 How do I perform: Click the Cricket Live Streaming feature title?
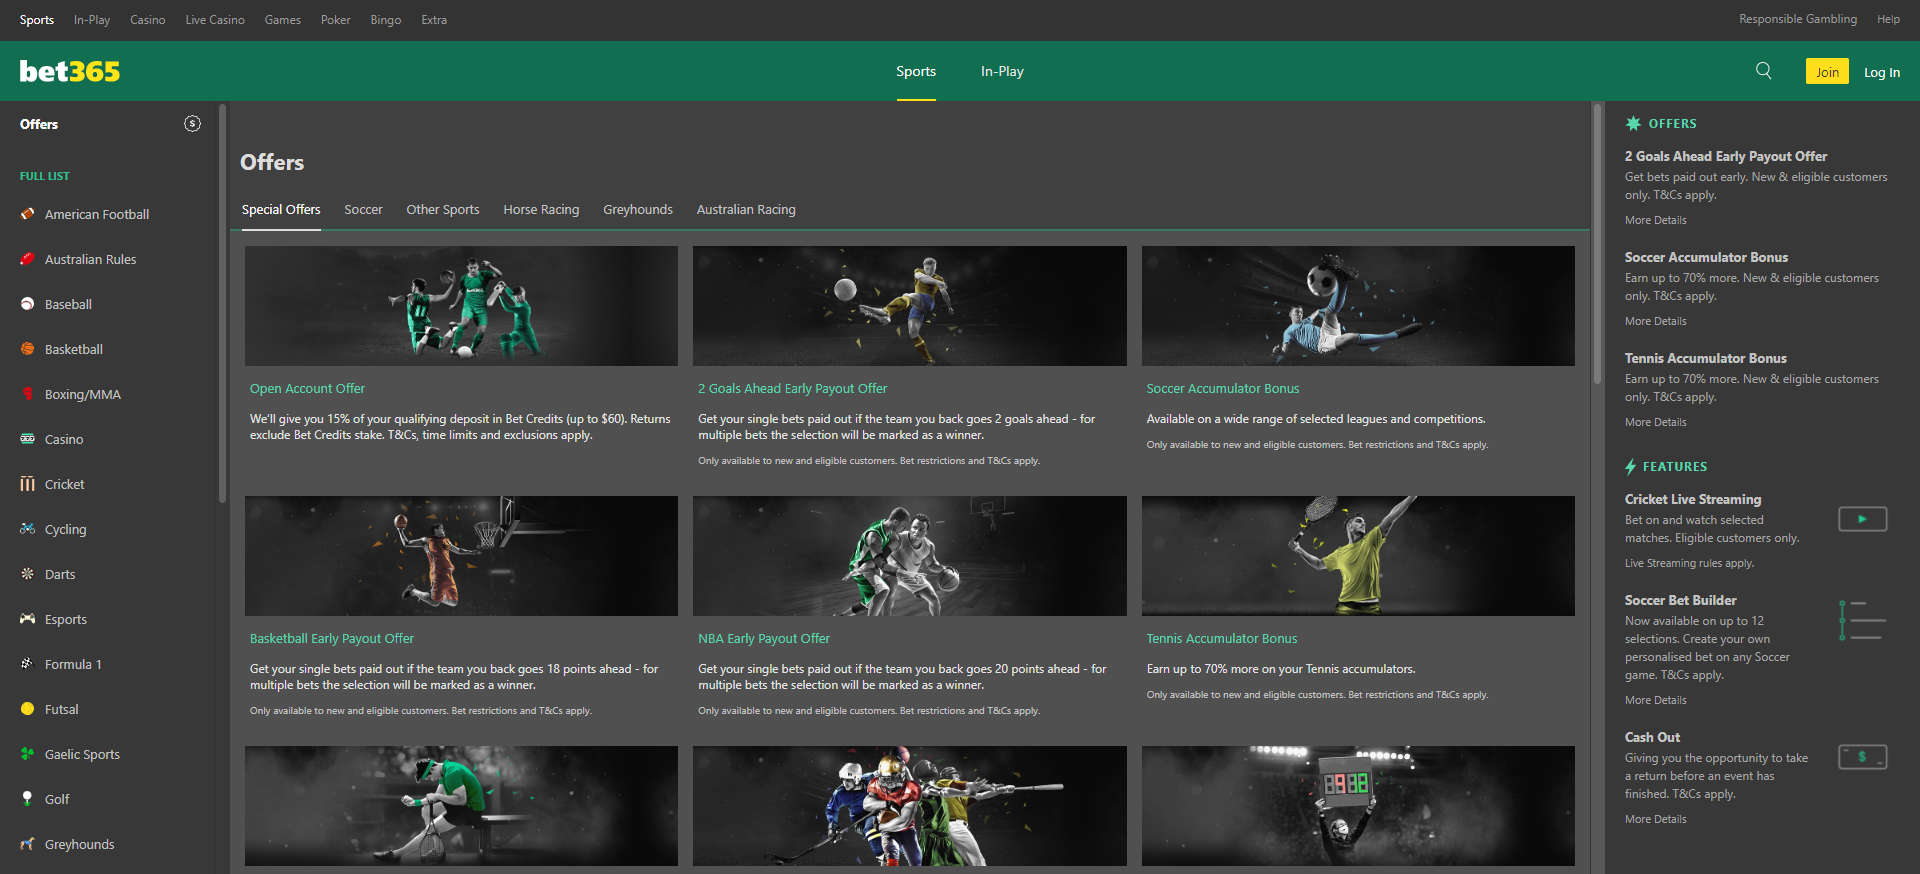tap(1692, 499)
